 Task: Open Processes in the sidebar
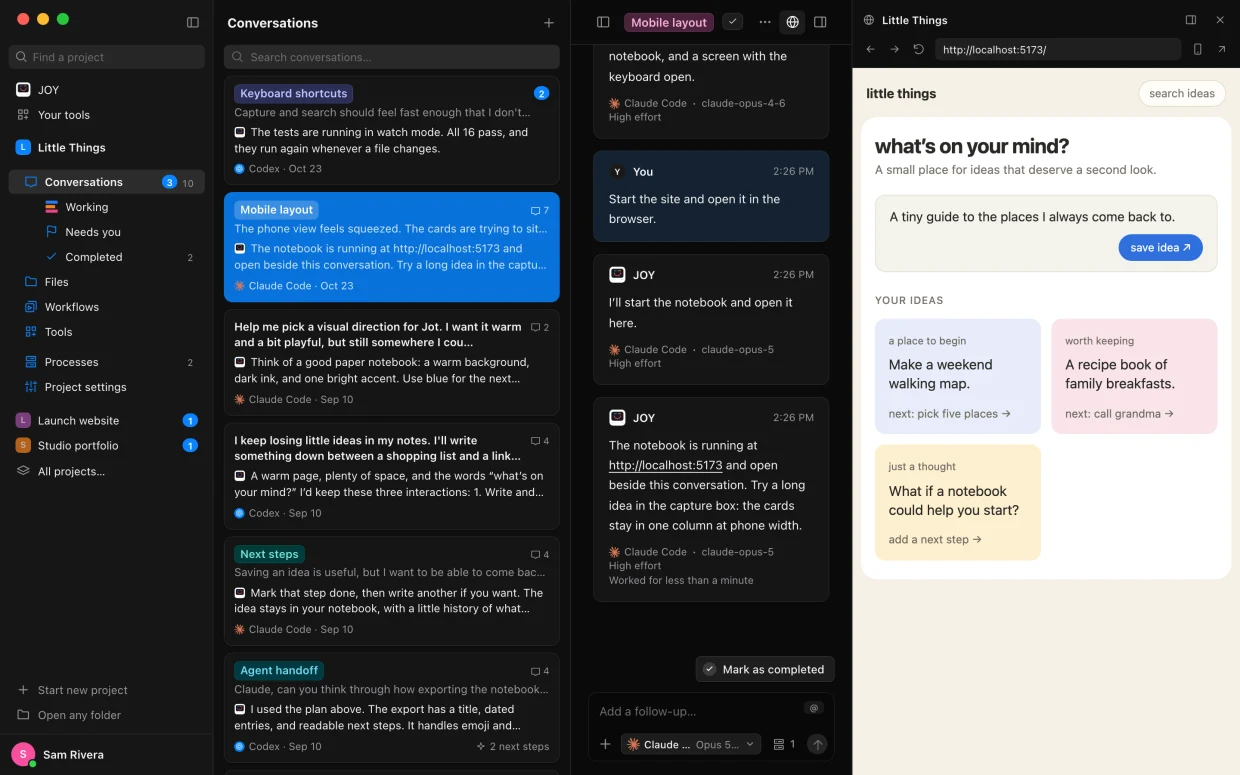point(107,362)
